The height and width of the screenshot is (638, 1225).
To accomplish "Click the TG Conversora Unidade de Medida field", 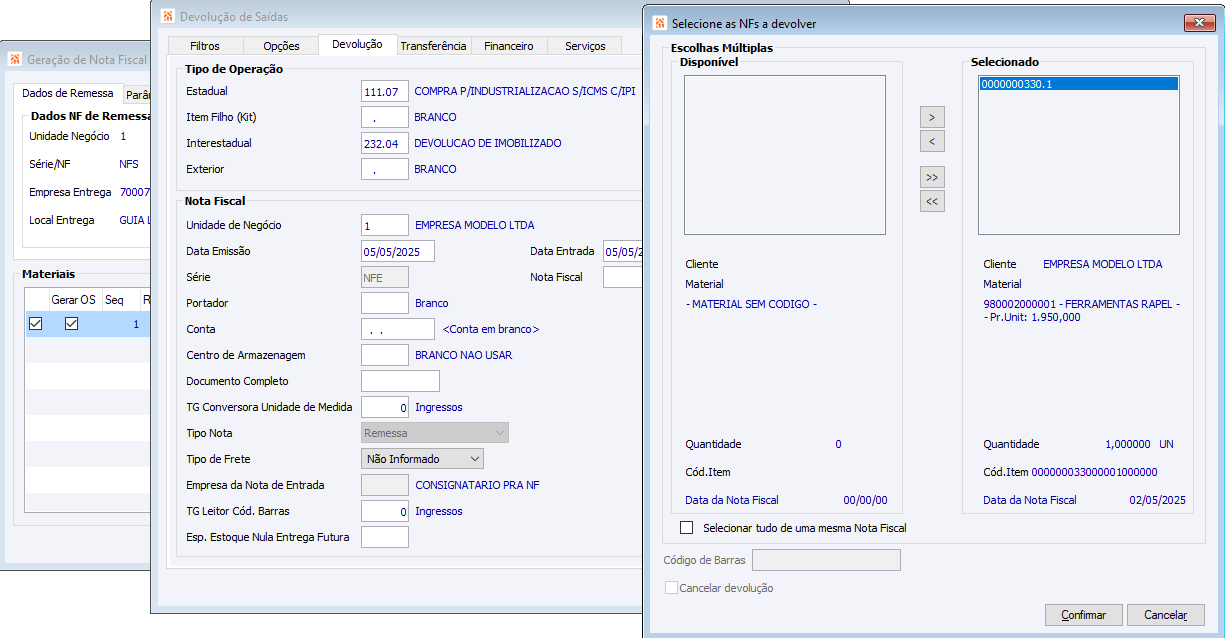I will tap(384, 407).
